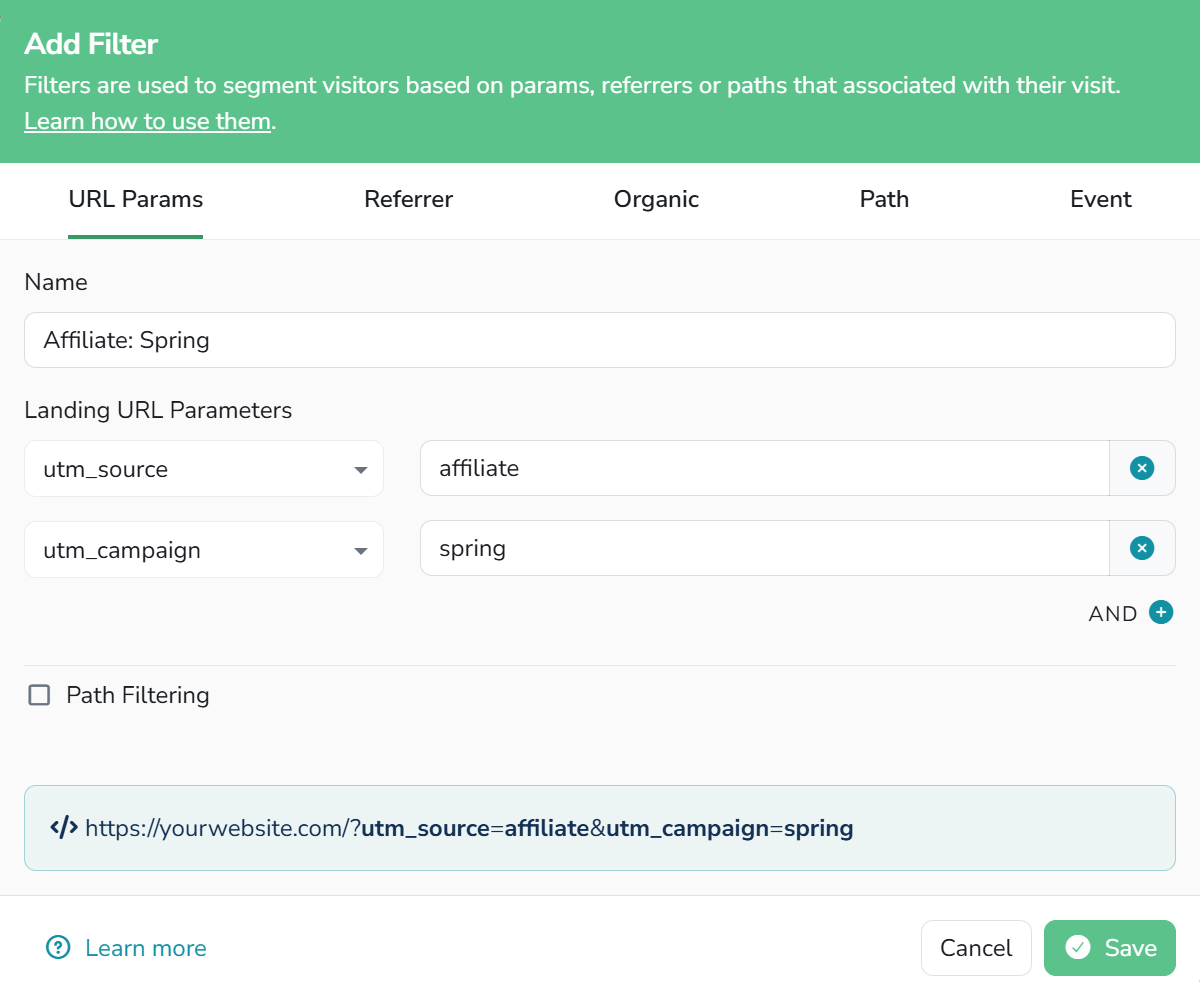Click the question mark help icon
The height and width of the screenshot is (999, 1200).
[x=59, y=948]
